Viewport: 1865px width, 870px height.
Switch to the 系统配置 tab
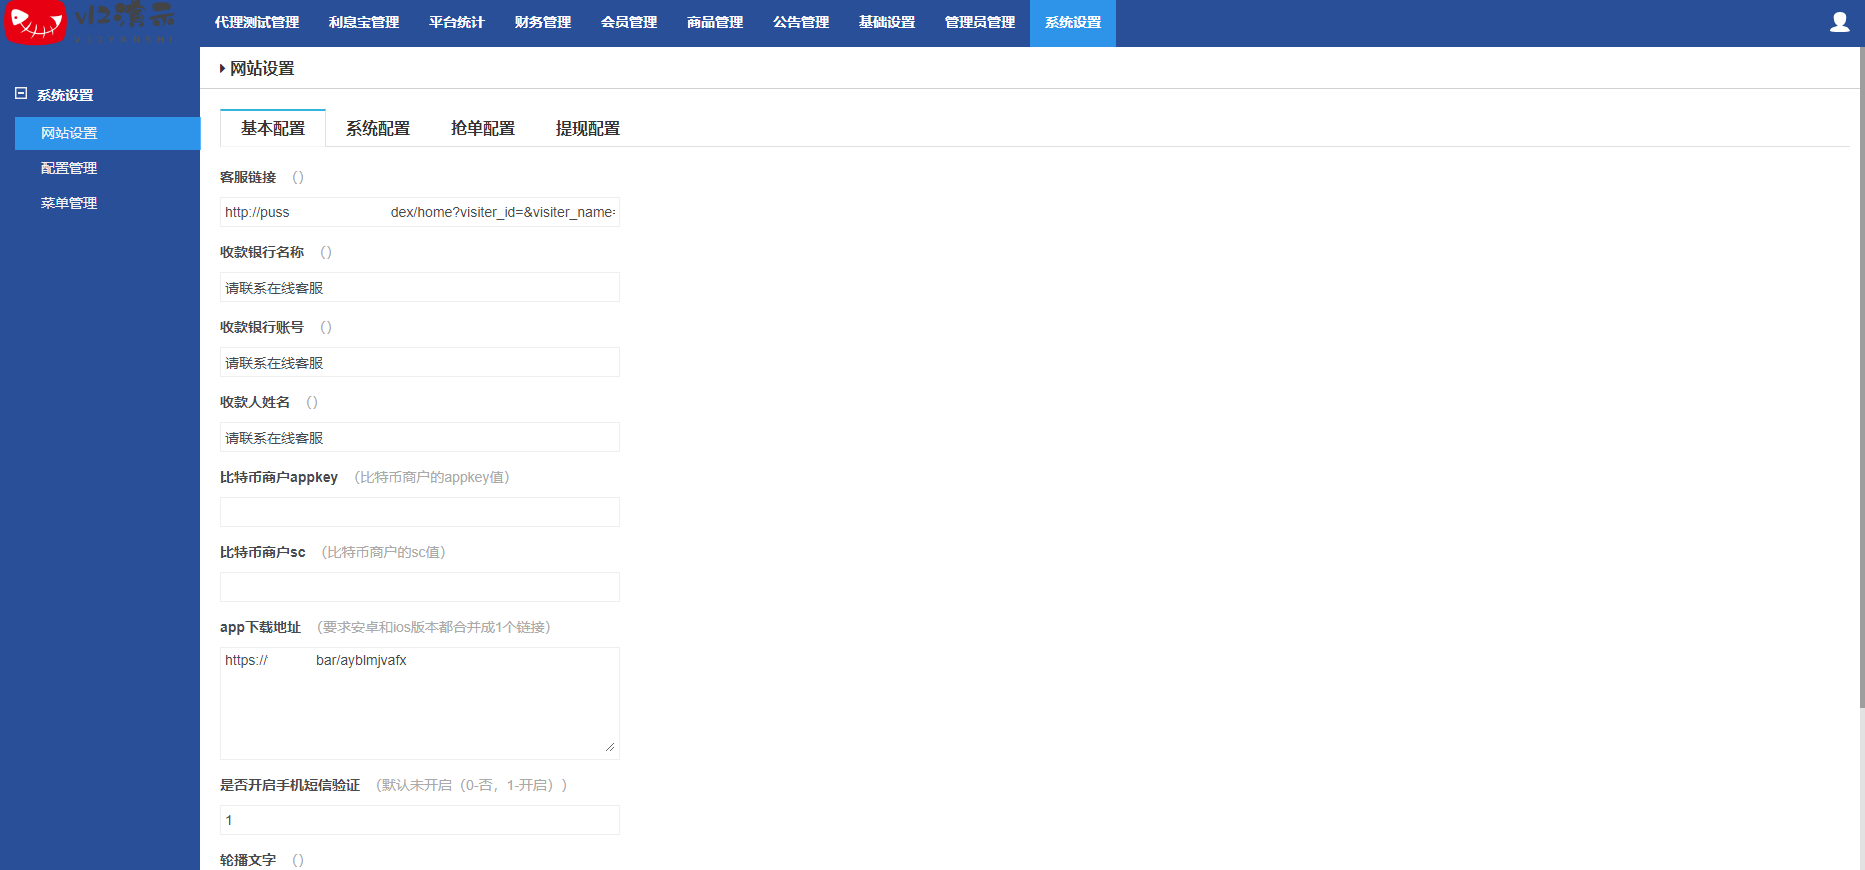[378, 128]
